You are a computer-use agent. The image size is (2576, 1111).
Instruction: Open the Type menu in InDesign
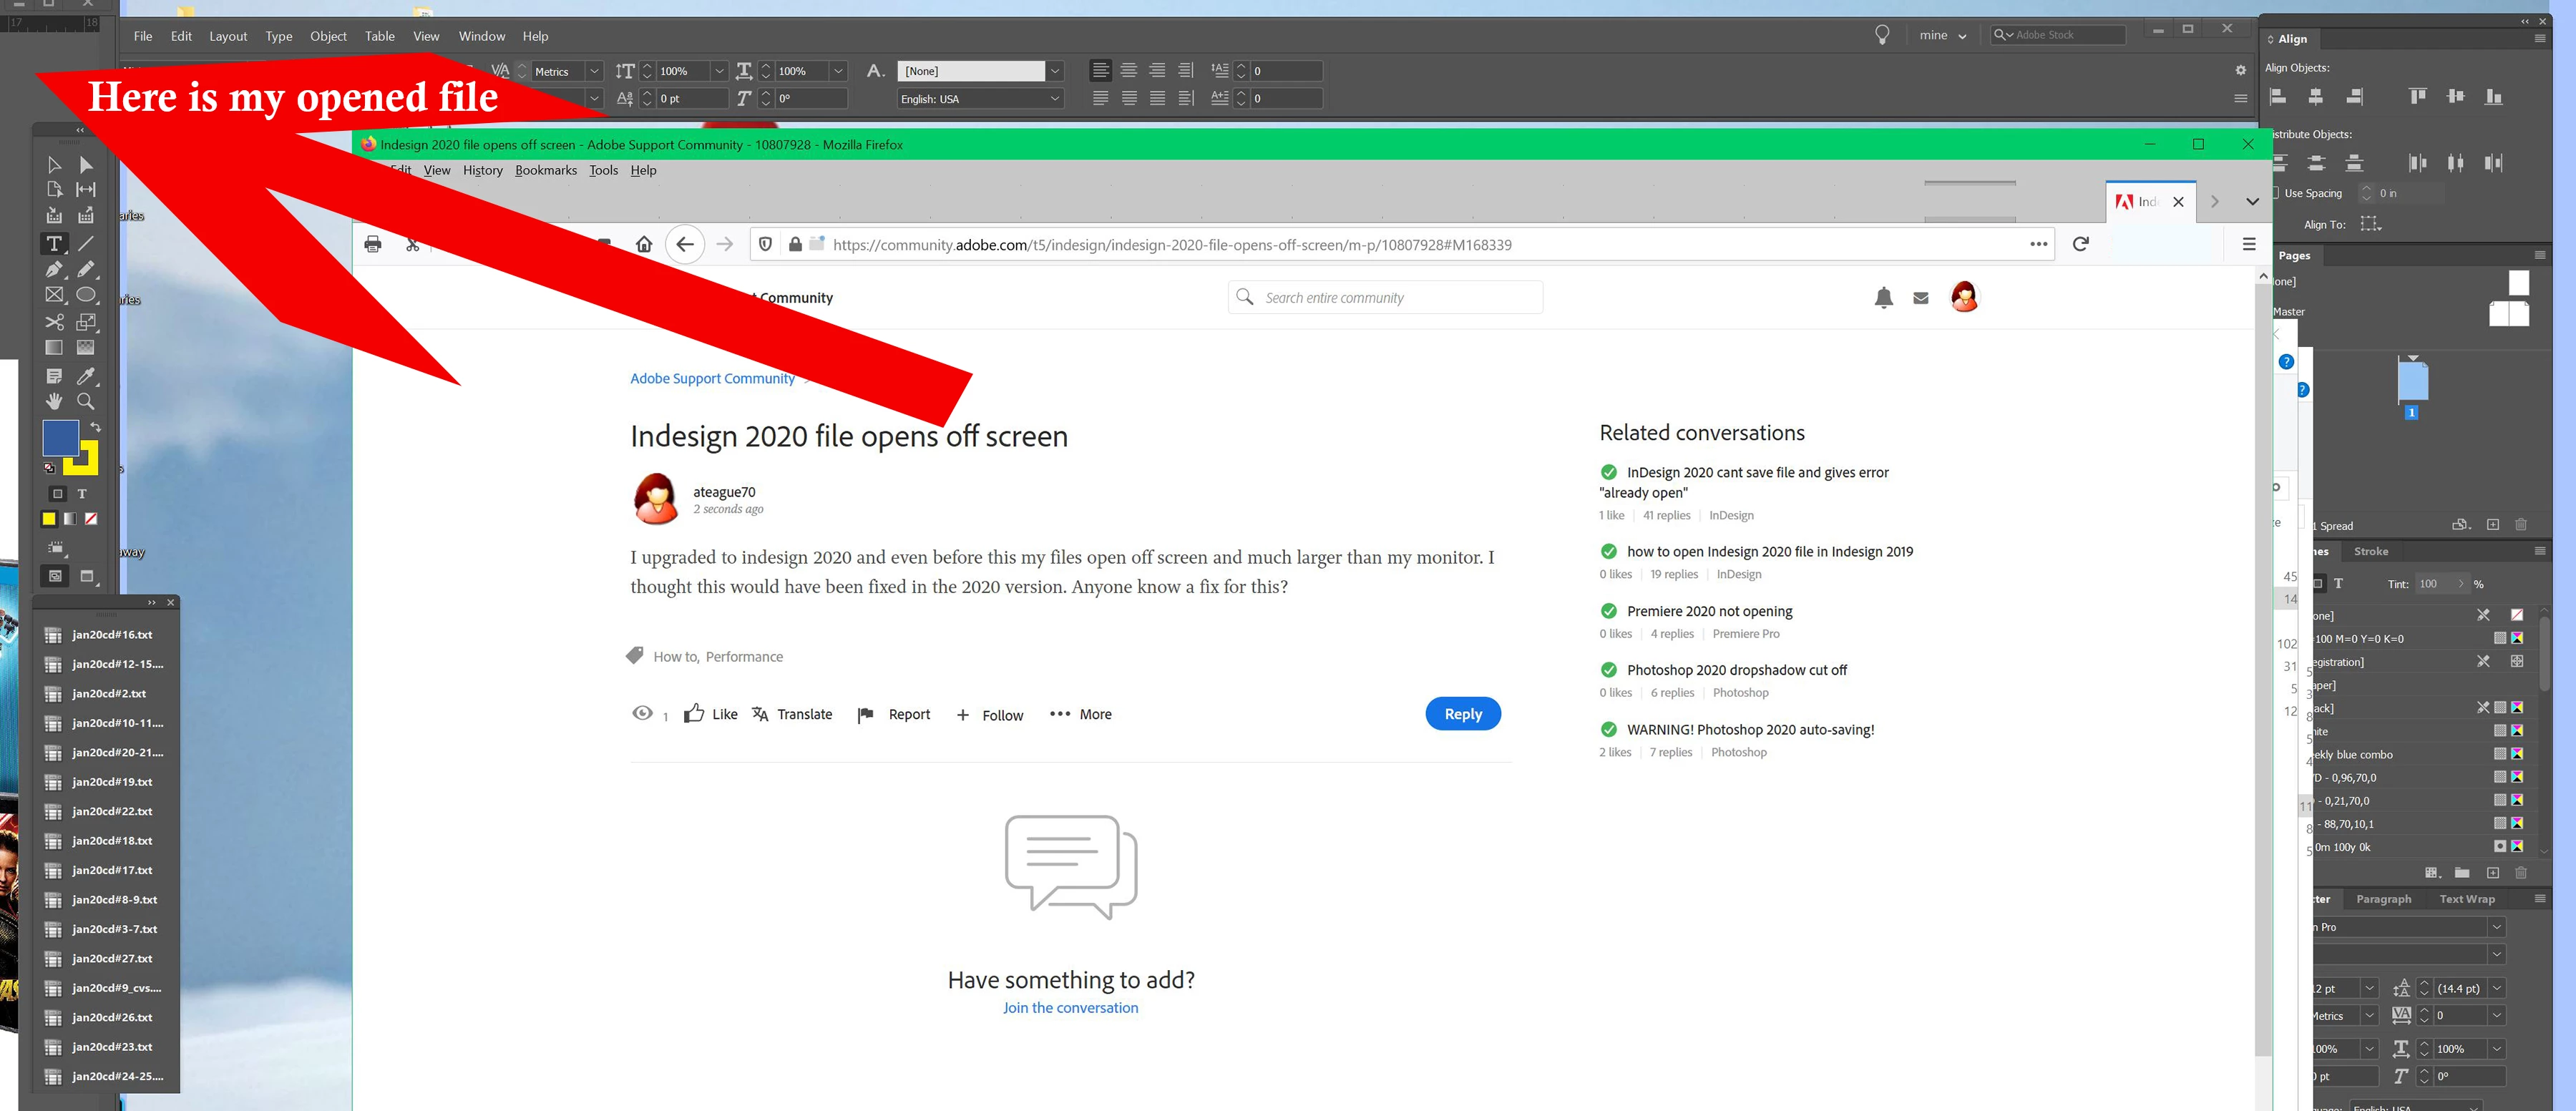pos(279,36)
